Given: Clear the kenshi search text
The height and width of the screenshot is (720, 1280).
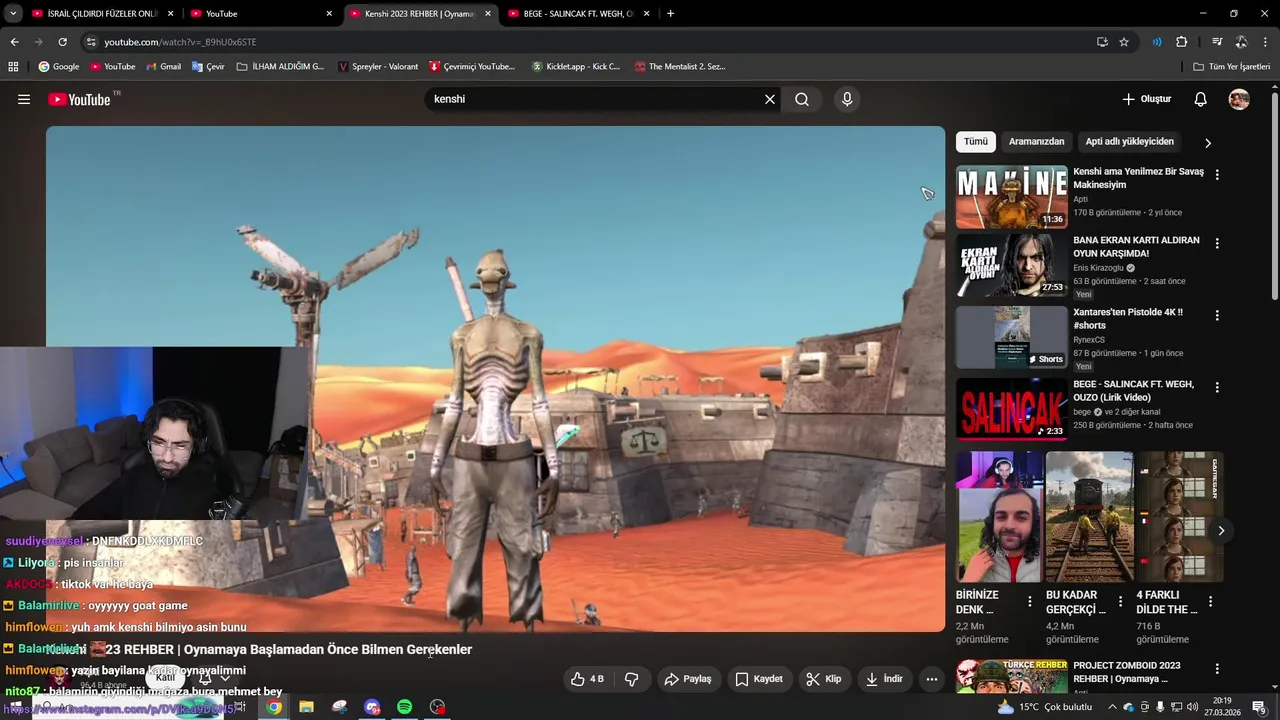Looking at the screenshot, I should pyautogui.click(x=770, y=99).
